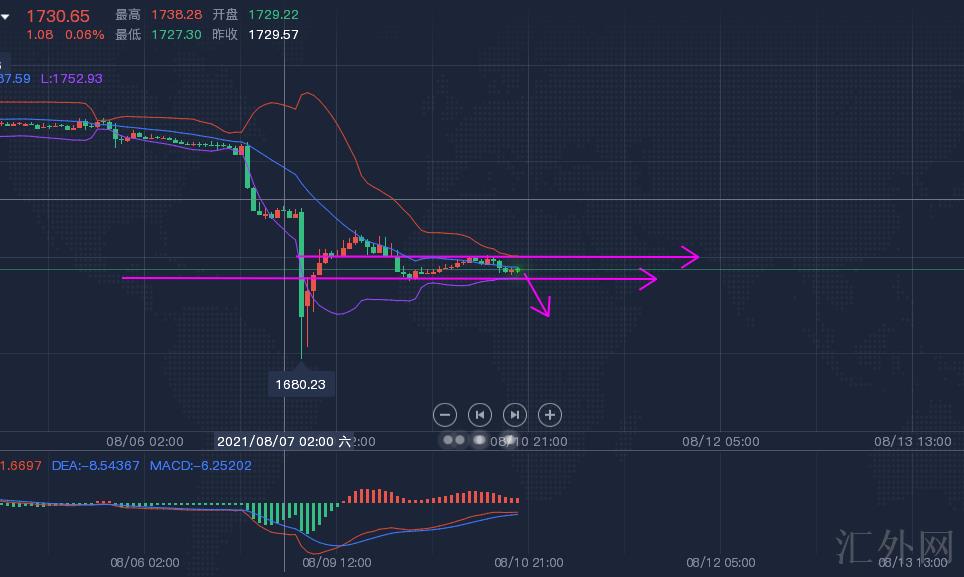
Task: Click the MACD indicator value label
Action: 200,466
